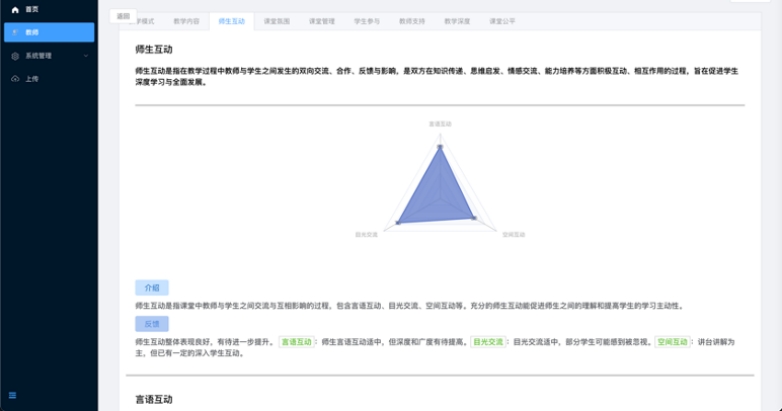The height and width of the screenshot is (411, 782).
Task: Click the blue 介绍 tag button
Action: click(151, 287)
